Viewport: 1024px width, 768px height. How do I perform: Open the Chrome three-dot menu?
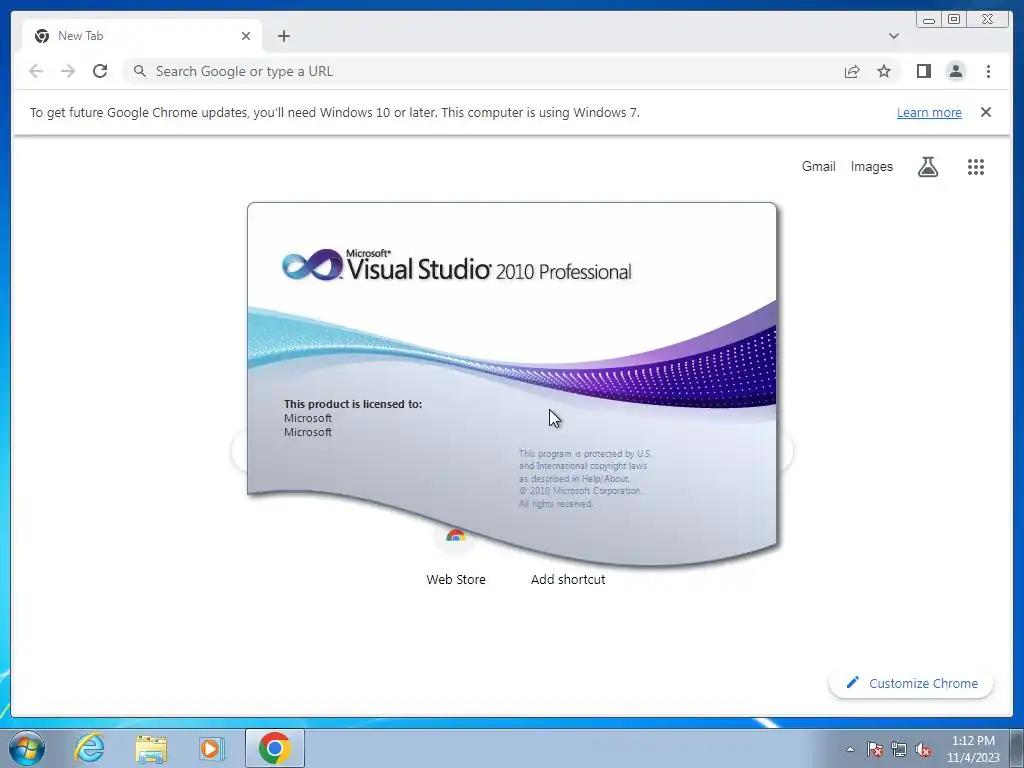pos(988,71)
